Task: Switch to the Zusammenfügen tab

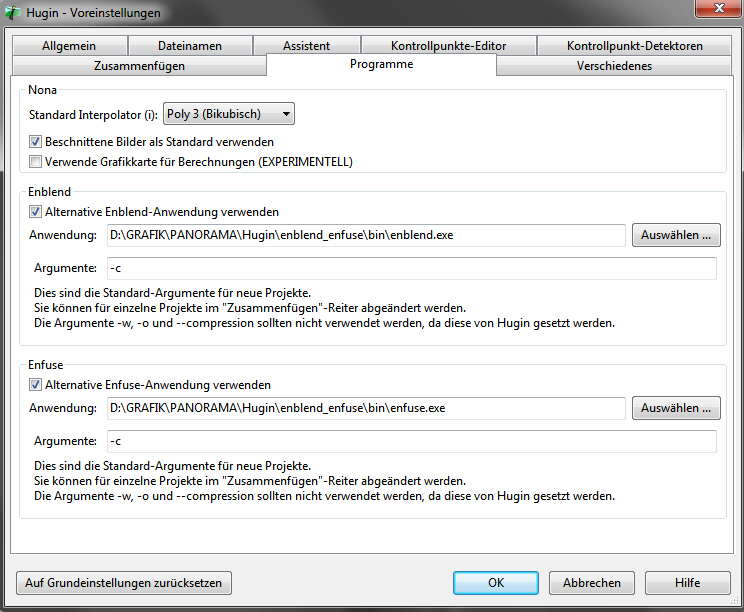Action: click(138, 66)
